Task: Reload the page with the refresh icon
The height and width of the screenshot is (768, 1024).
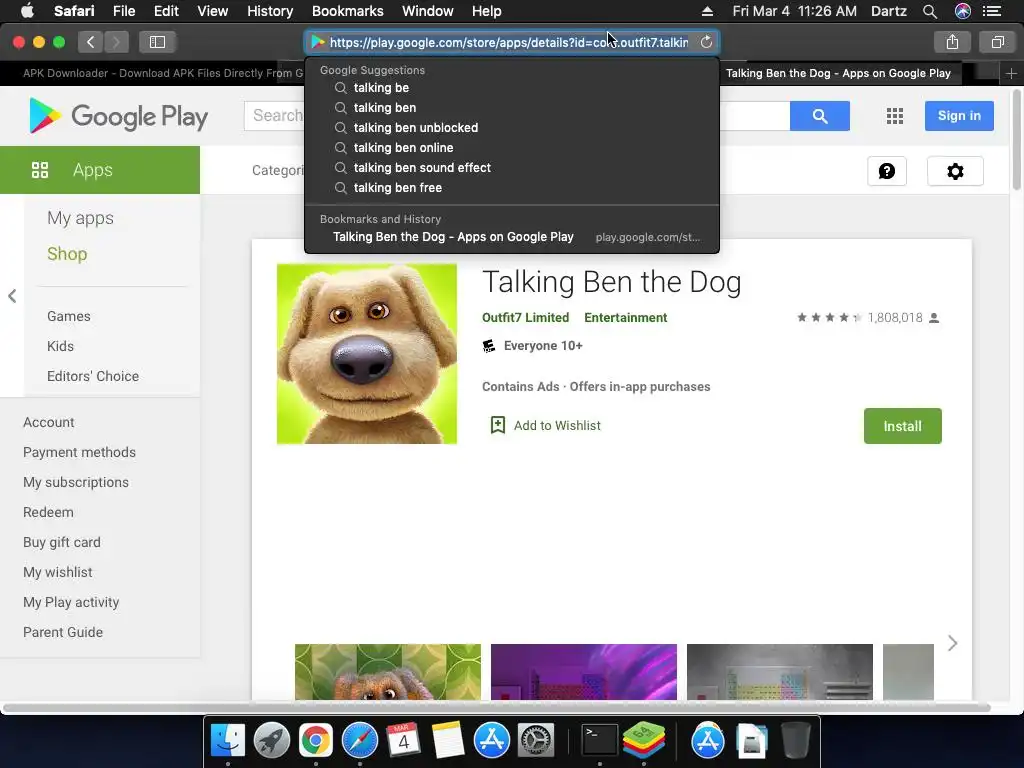Action: pos(706,42)
